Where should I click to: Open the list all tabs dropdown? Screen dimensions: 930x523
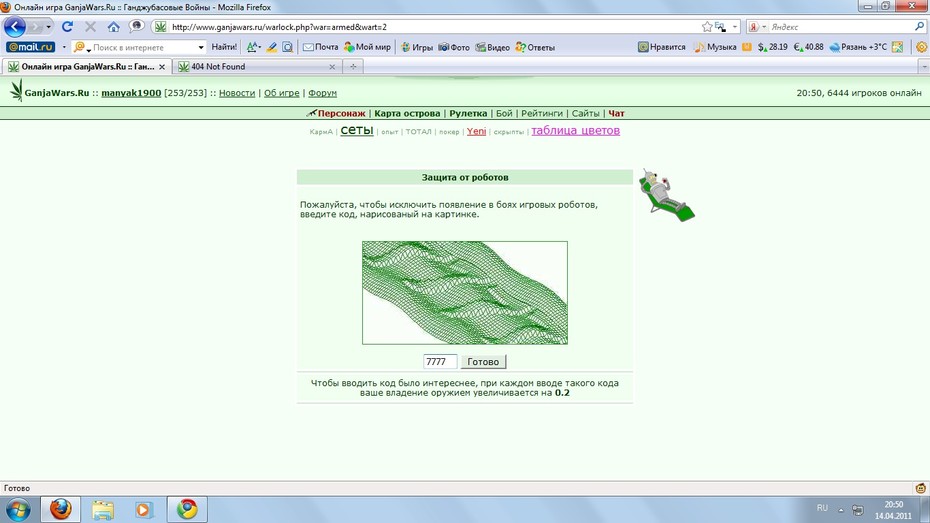point(924,67)
